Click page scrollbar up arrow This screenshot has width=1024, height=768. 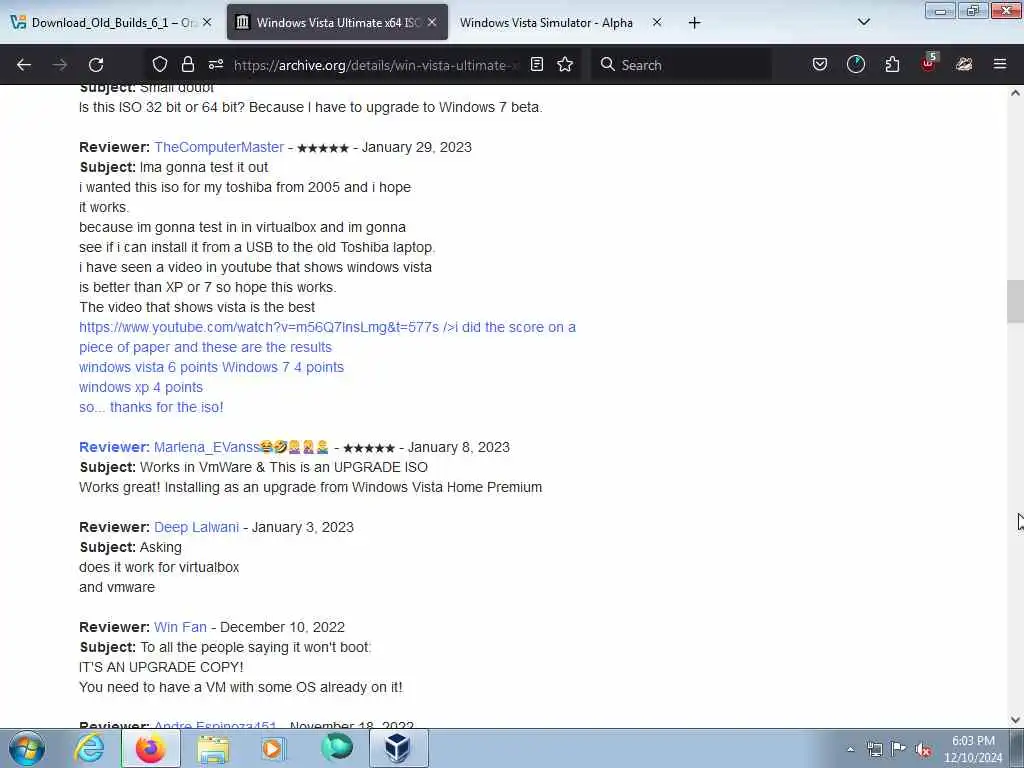1015,93
